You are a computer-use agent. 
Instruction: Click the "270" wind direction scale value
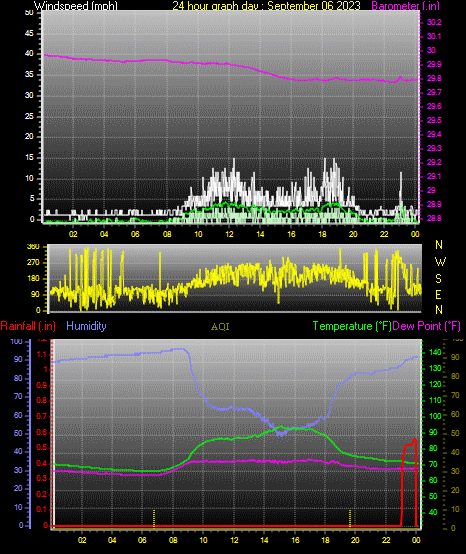[x=33, y=263]
